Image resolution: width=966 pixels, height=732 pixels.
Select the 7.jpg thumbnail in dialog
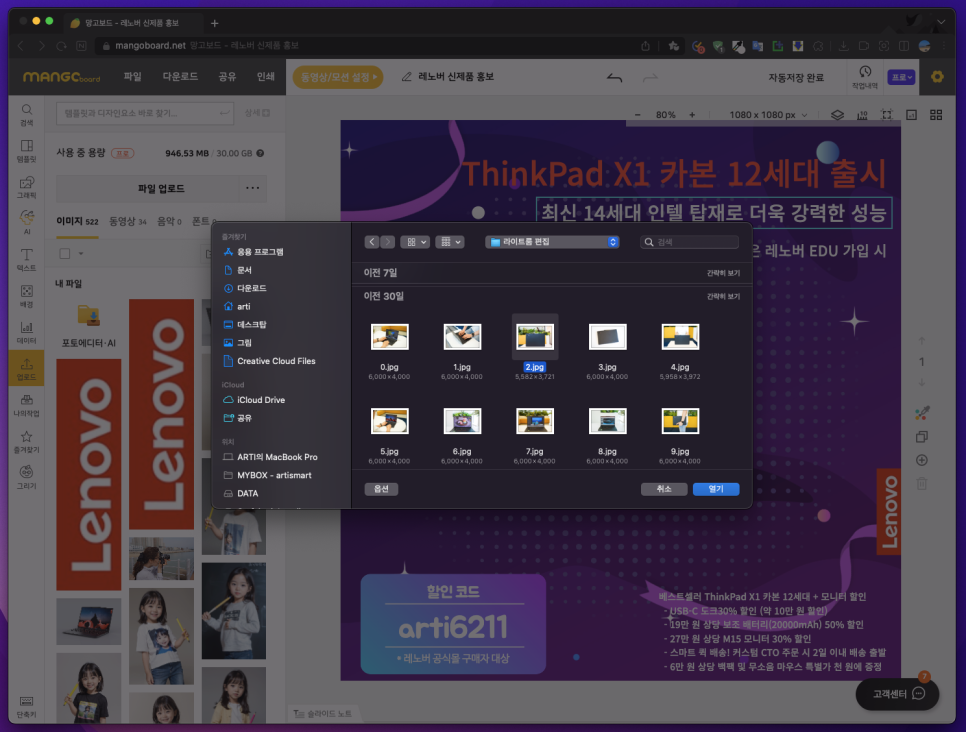point(535,421)
